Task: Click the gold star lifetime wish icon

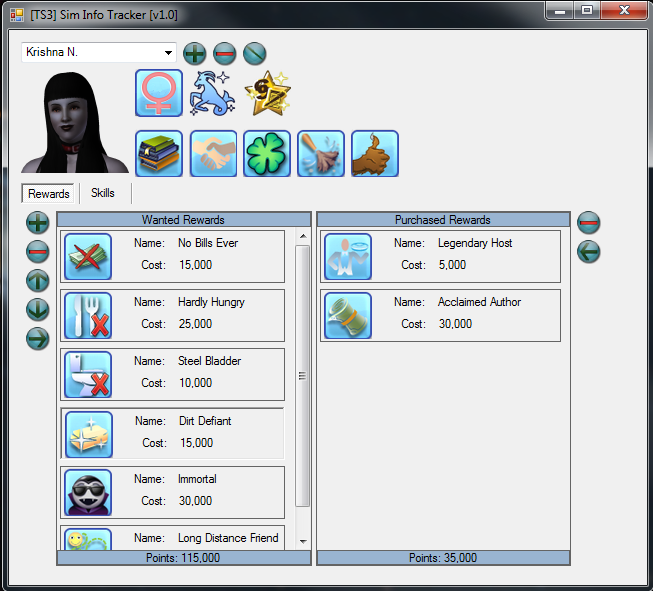Action: [267, 93]
